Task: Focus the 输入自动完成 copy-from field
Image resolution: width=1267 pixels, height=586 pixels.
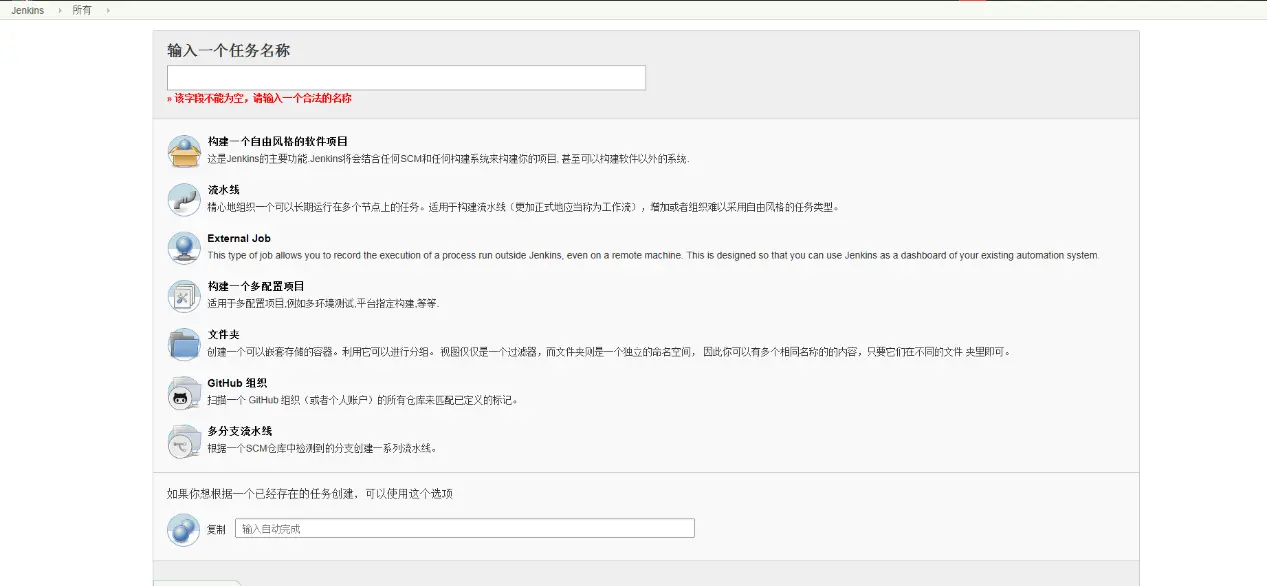Action: (465, 528)
